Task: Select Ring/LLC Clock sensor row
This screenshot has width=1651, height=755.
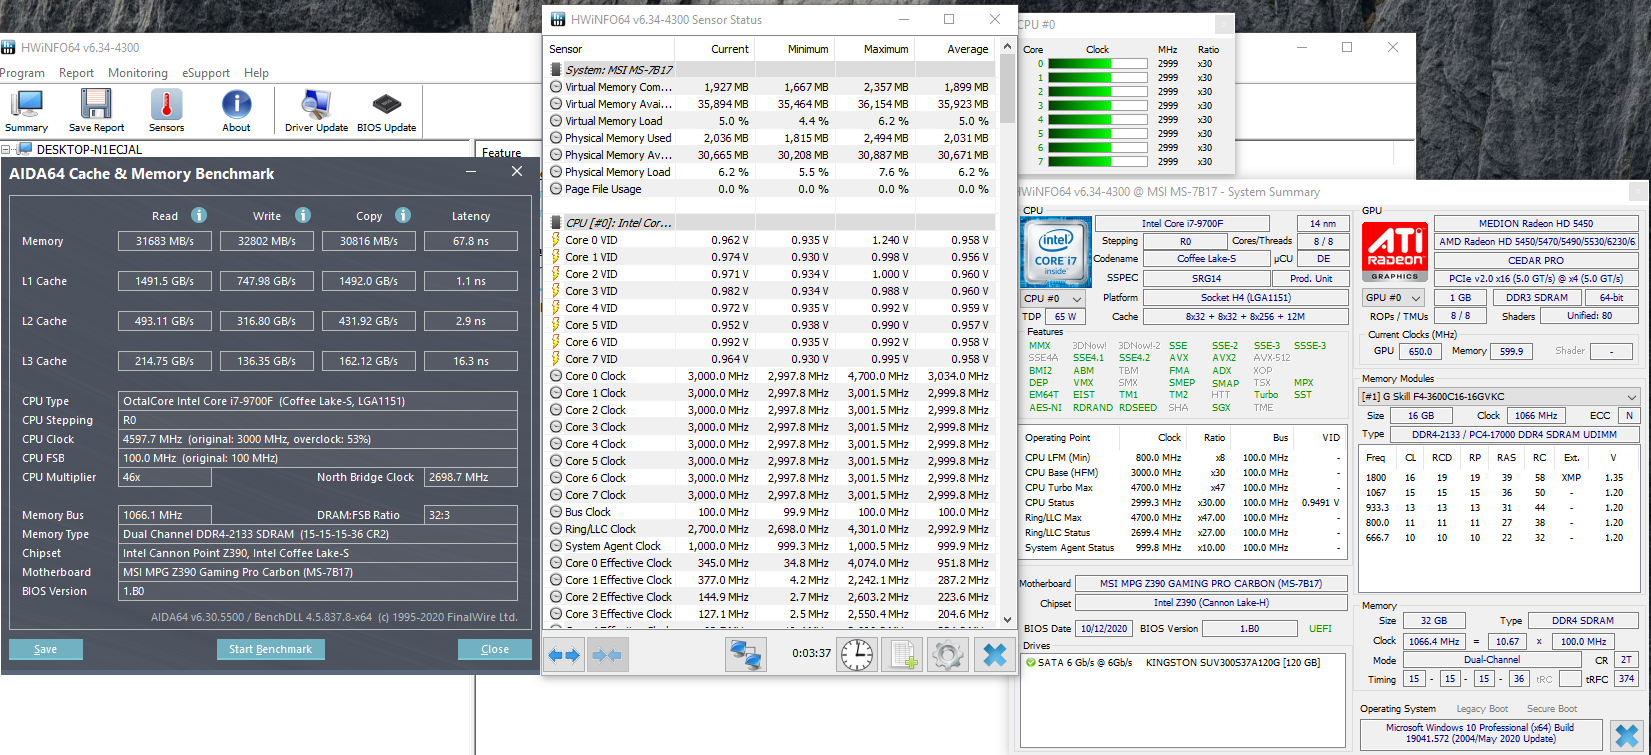Action: (x=770, y=529)
